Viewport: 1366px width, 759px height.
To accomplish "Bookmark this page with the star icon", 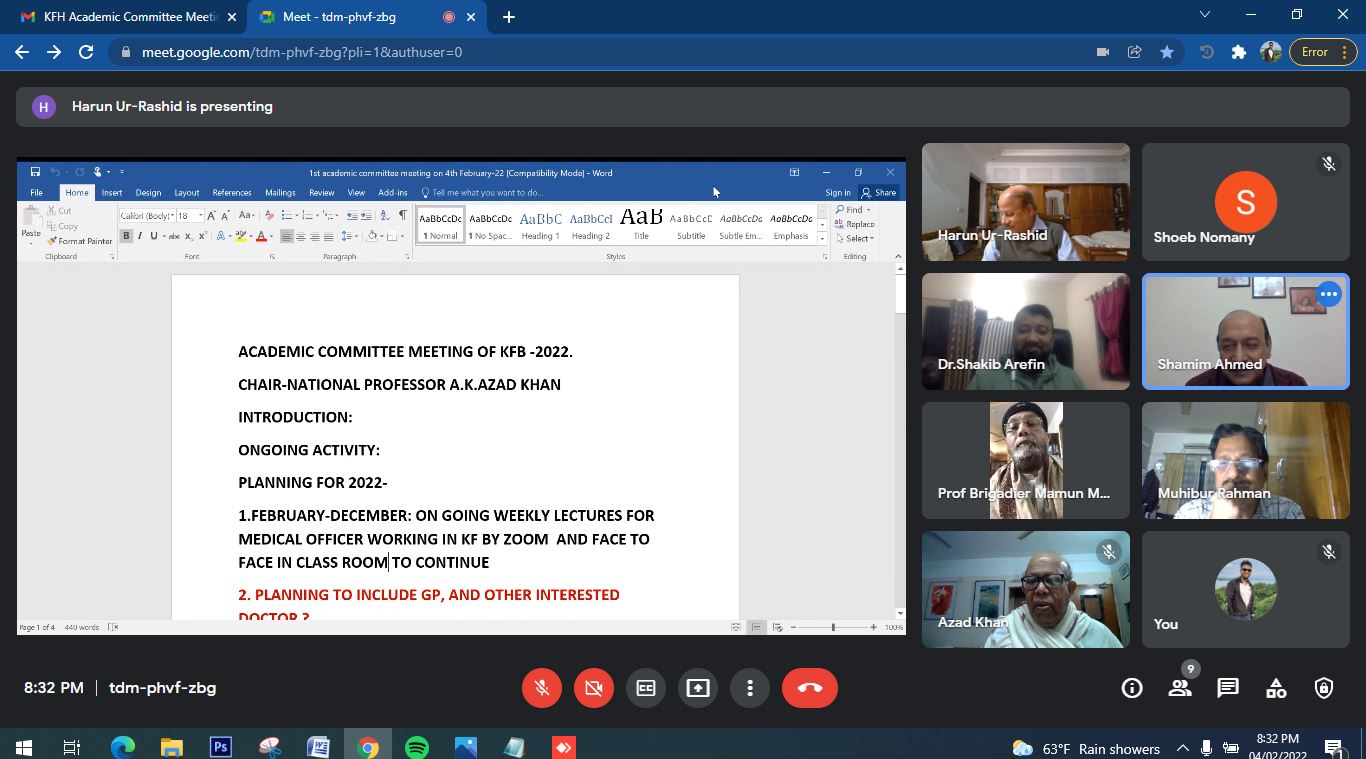I will tap(1166, 52).
